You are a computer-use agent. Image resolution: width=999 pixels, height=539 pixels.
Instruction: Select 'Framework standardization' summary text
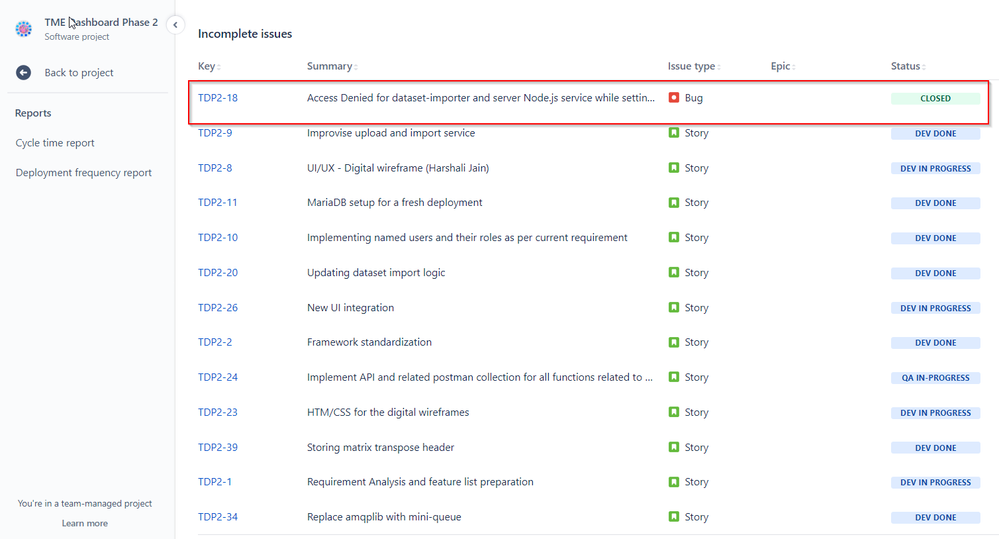tap(369, 342)
